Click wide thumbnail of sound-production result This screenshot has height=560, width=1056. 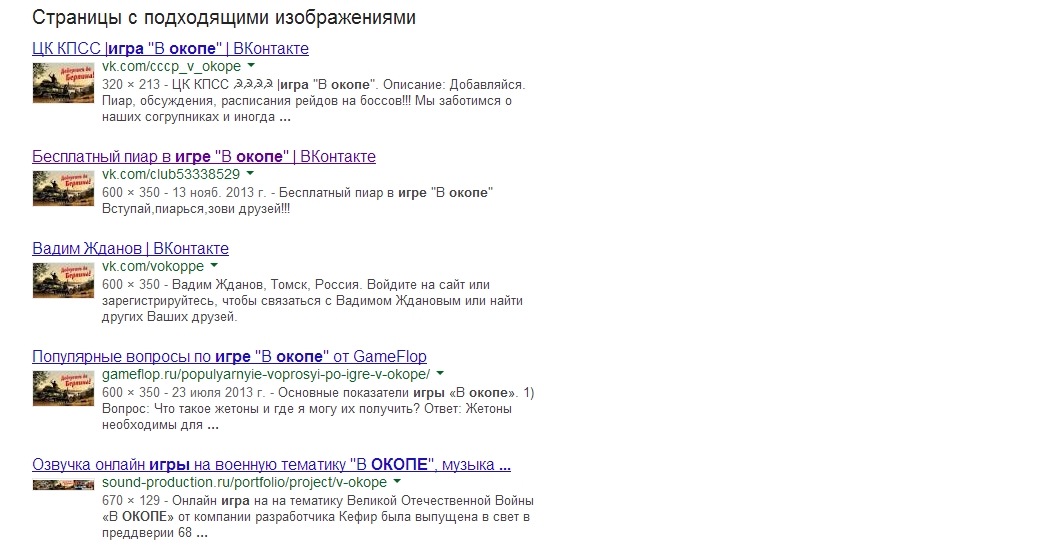pyautogui.click(x=63, y=485)
